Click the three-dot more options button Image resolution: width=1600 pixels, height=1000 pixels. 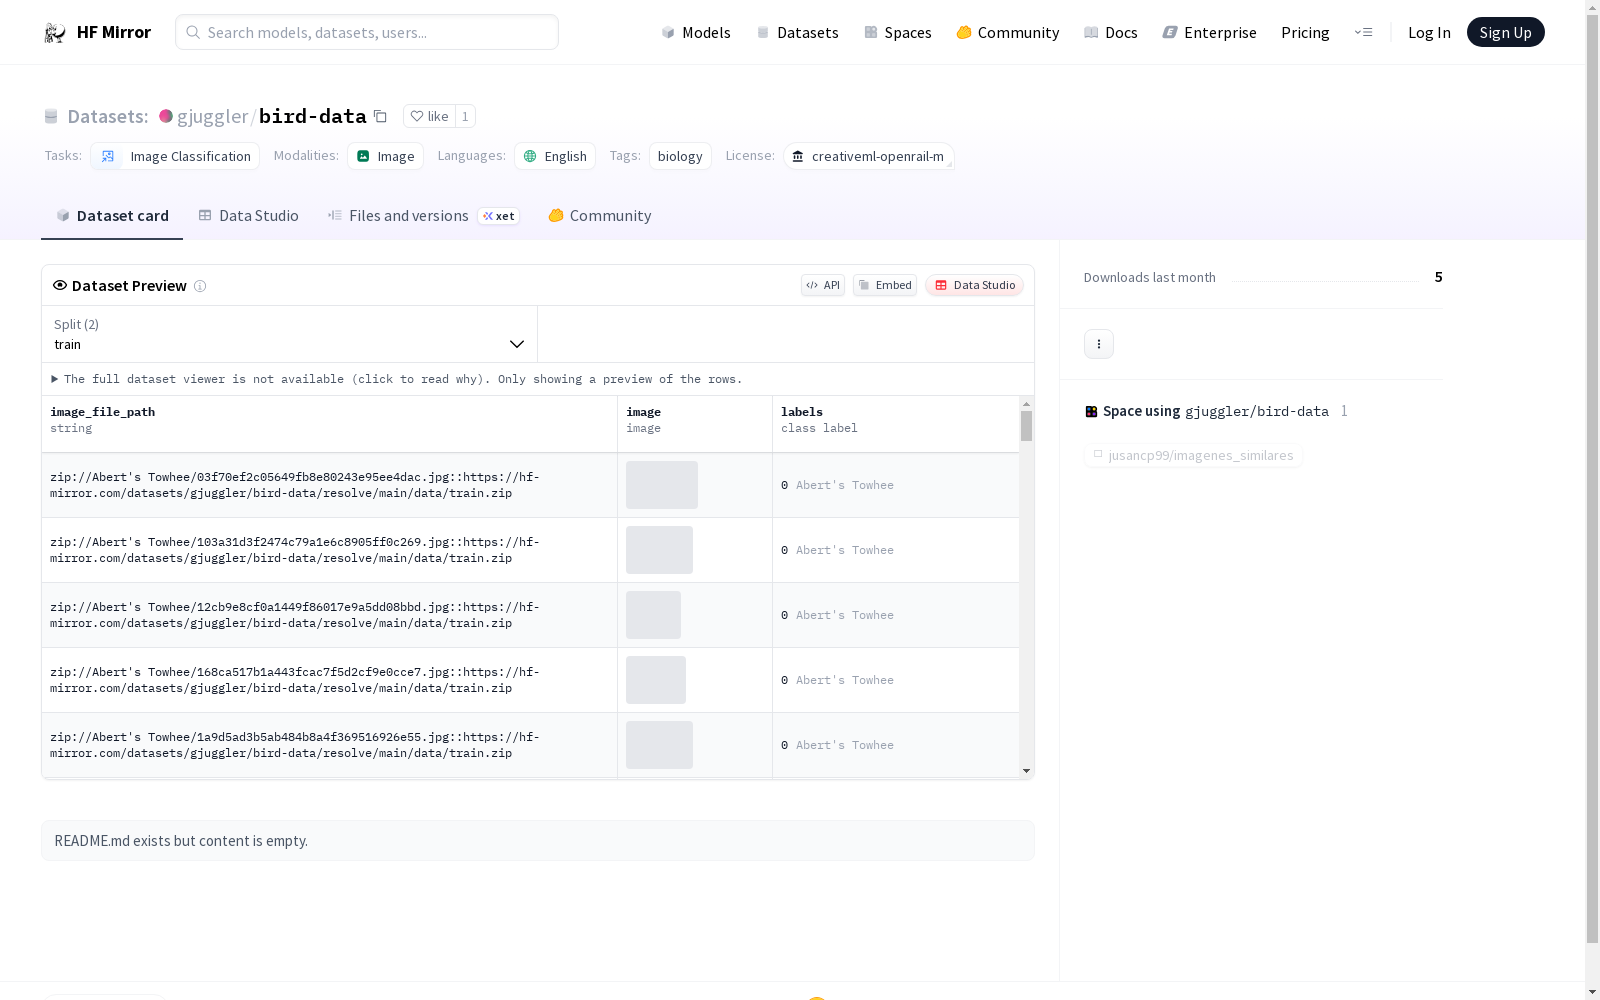pyautogui.click(x=1099, y=344)
